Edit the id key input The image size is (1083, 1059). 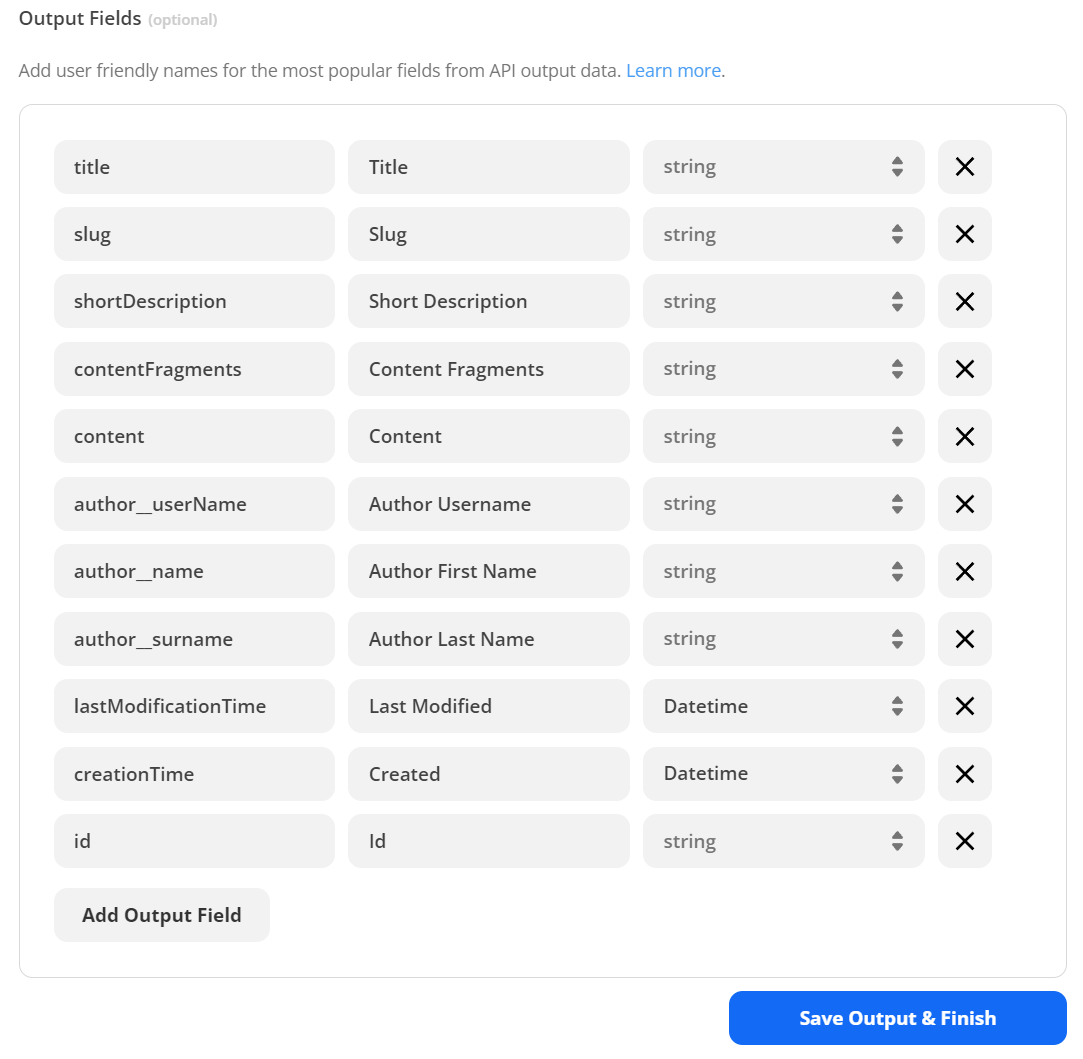[x=194, y=841]
